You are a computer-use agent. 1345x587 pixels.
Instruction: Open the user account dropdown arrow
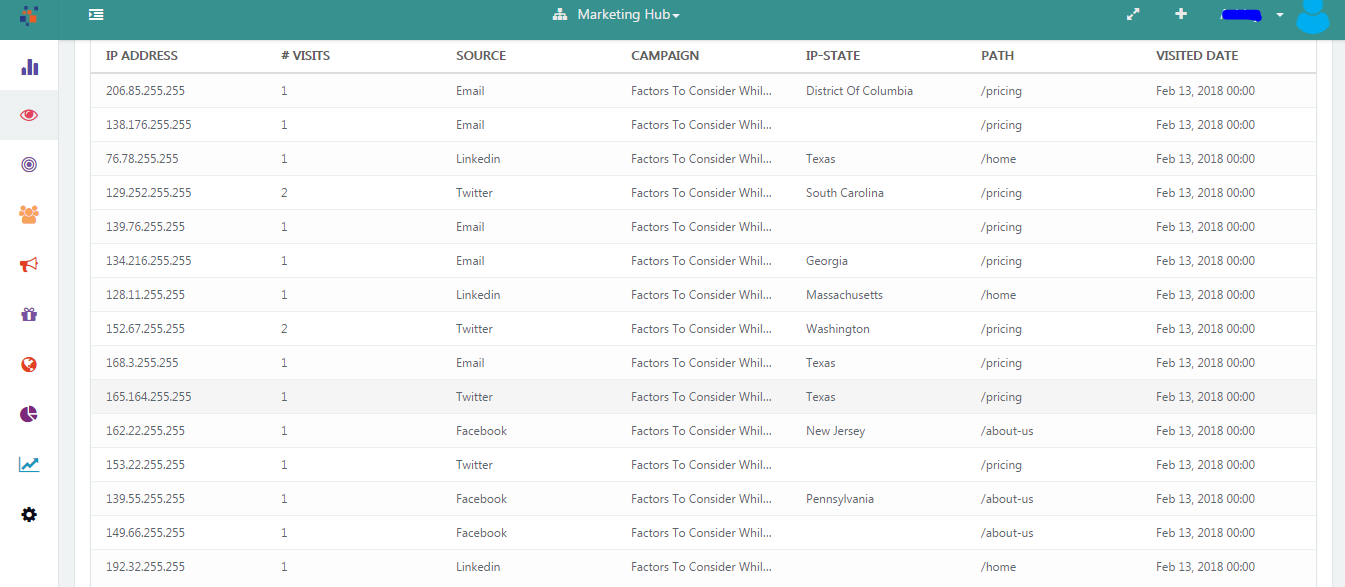[1280, 15]
